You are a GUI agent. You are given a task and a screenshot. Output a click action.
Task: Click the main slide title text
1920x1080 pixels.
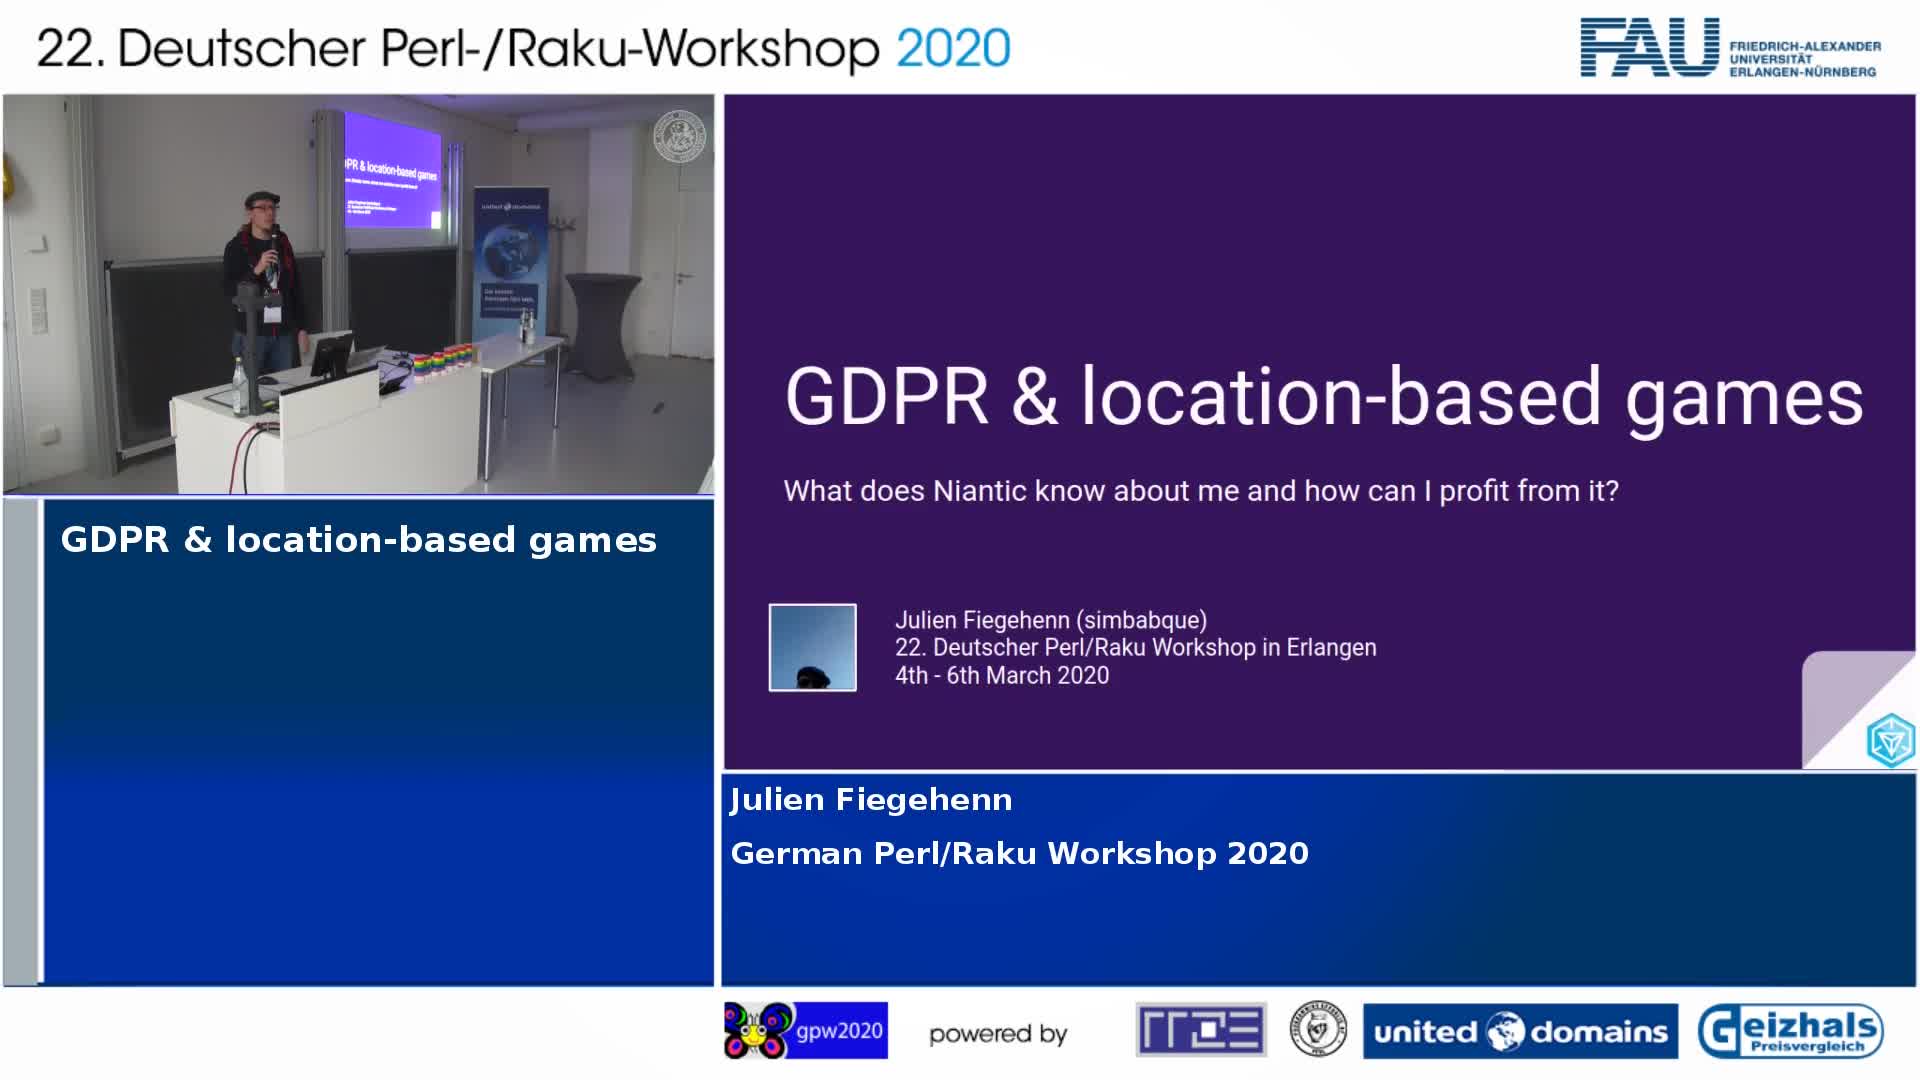(1323, 397)
